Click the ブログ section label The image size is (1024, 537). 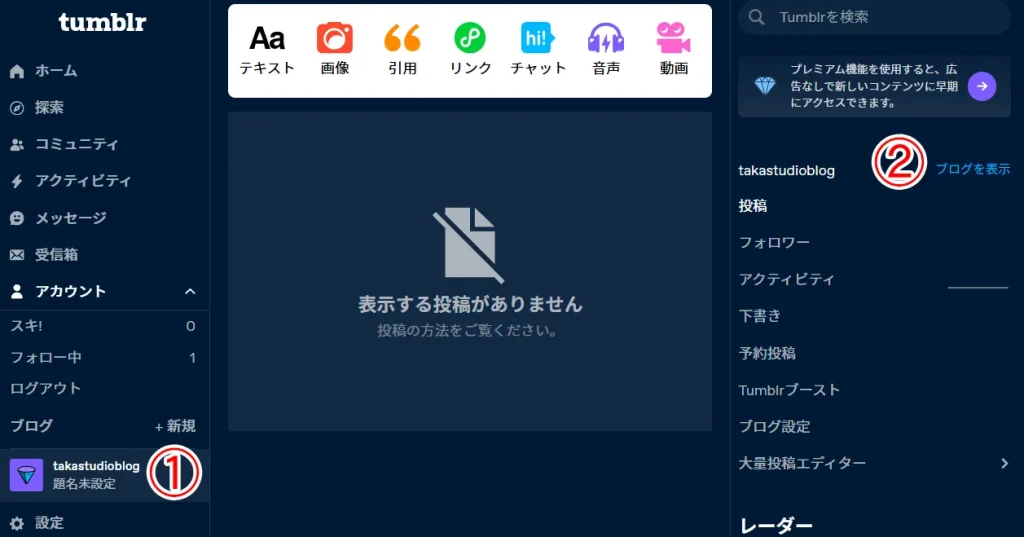31,426
